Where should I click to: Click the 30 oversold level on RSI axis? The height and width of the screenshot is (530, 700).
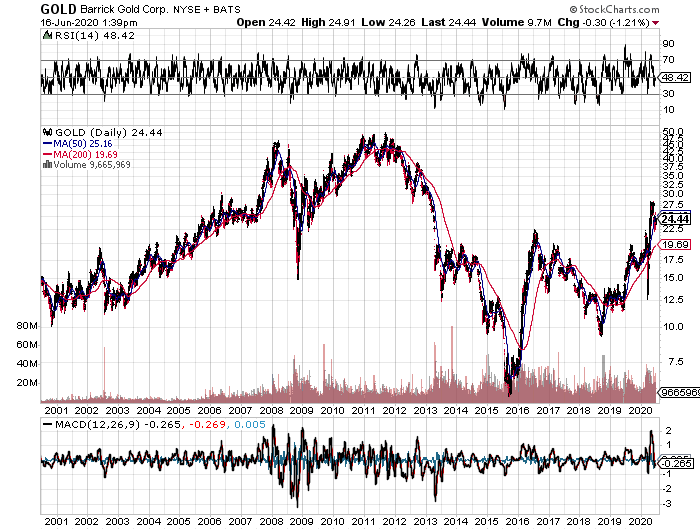click(668, 94)
